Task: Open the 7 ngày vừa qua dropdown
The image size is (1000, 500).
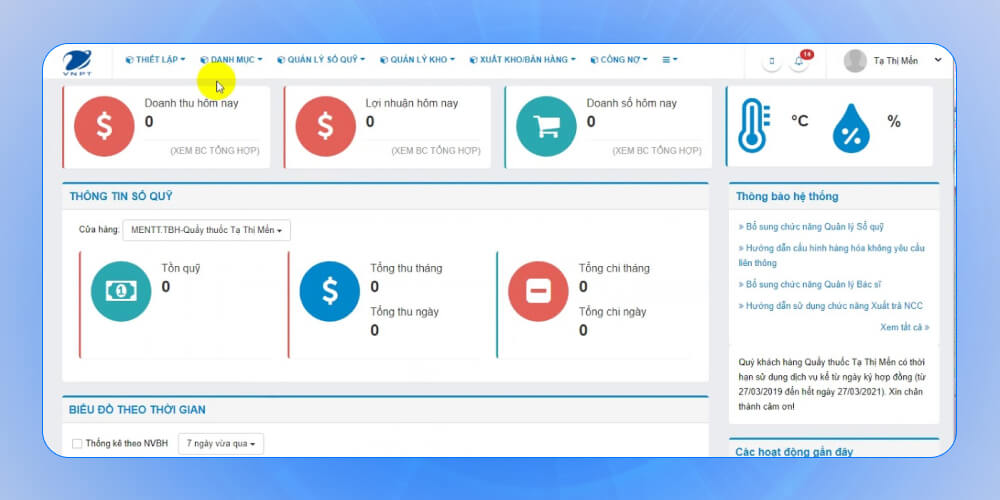Action: (221, 443)
